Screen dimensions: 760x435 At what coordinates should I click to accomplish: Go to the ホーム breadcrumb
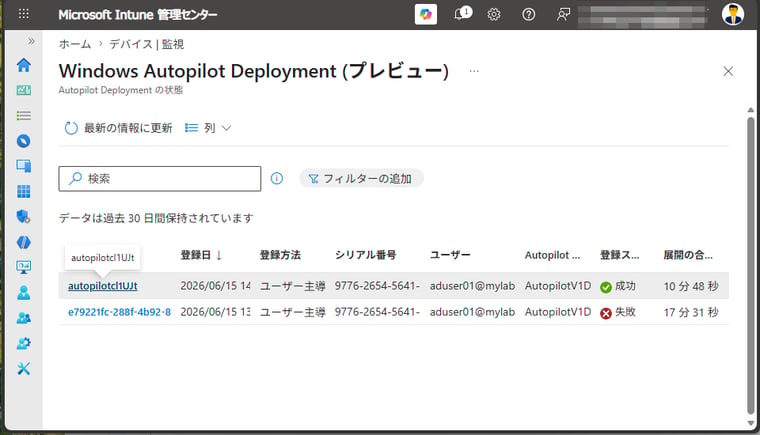pos(75,44)
